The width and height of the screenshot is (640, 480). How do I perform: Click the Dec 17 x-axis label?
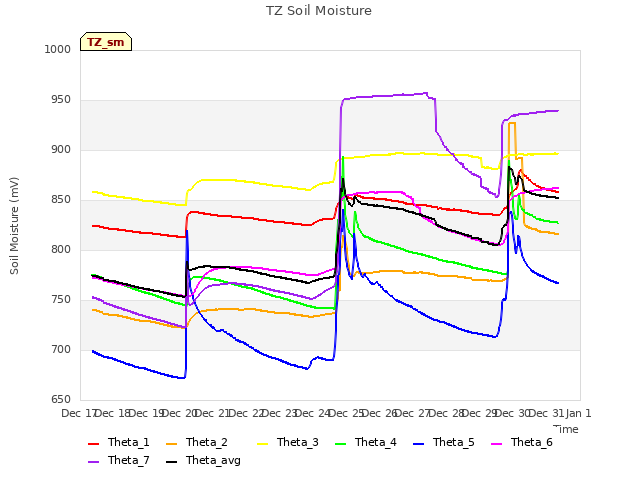click(x=78, y=413)
